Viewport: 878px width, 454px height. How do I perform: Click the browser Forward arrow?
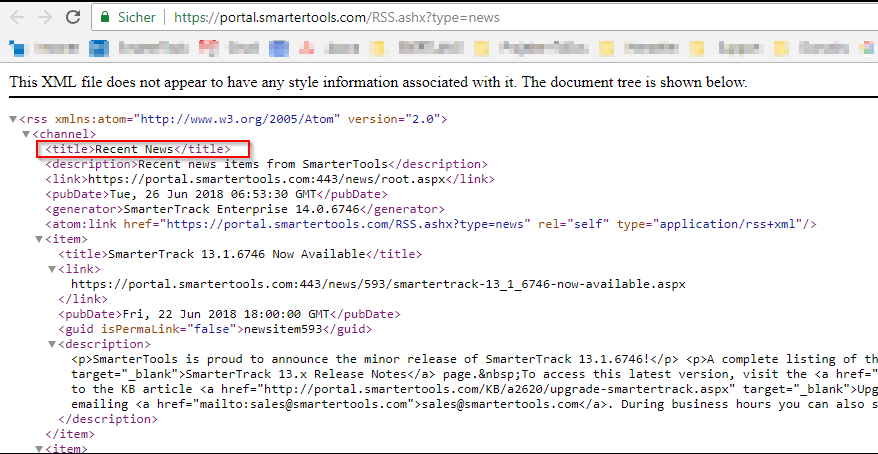[45, 18]
